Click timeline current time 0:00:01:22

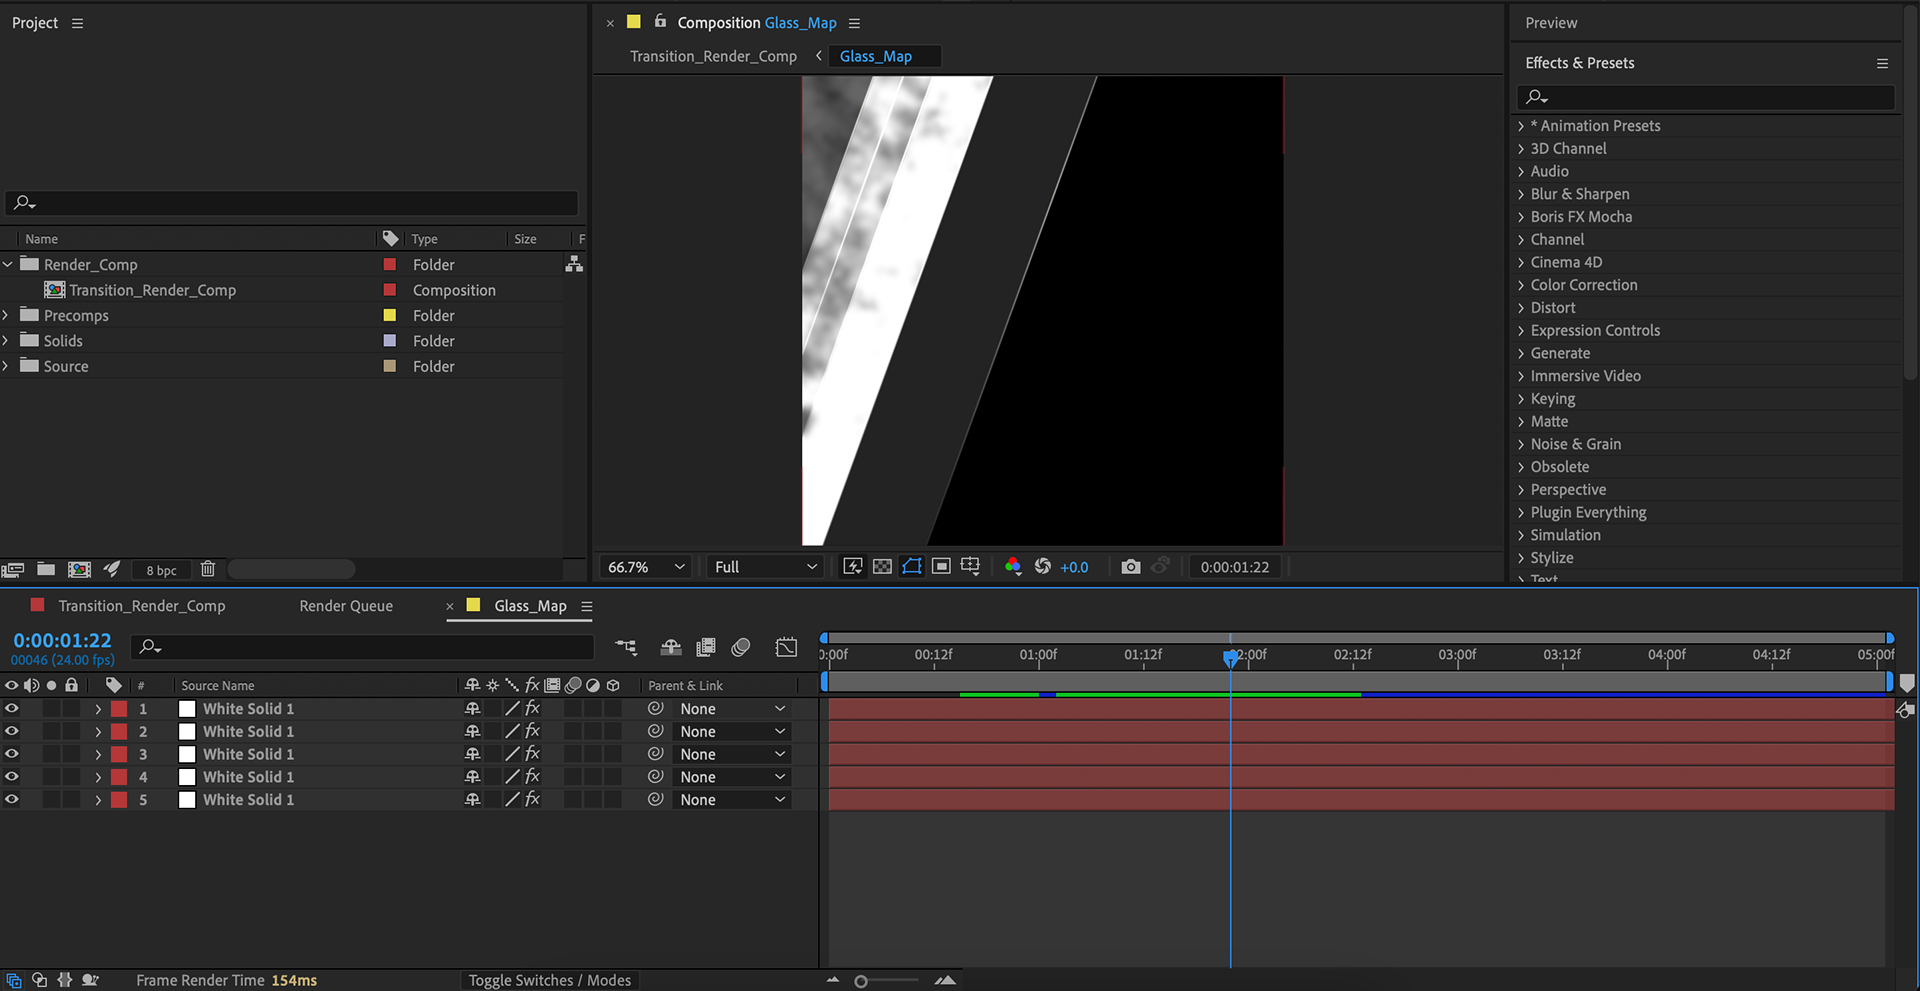62,641
